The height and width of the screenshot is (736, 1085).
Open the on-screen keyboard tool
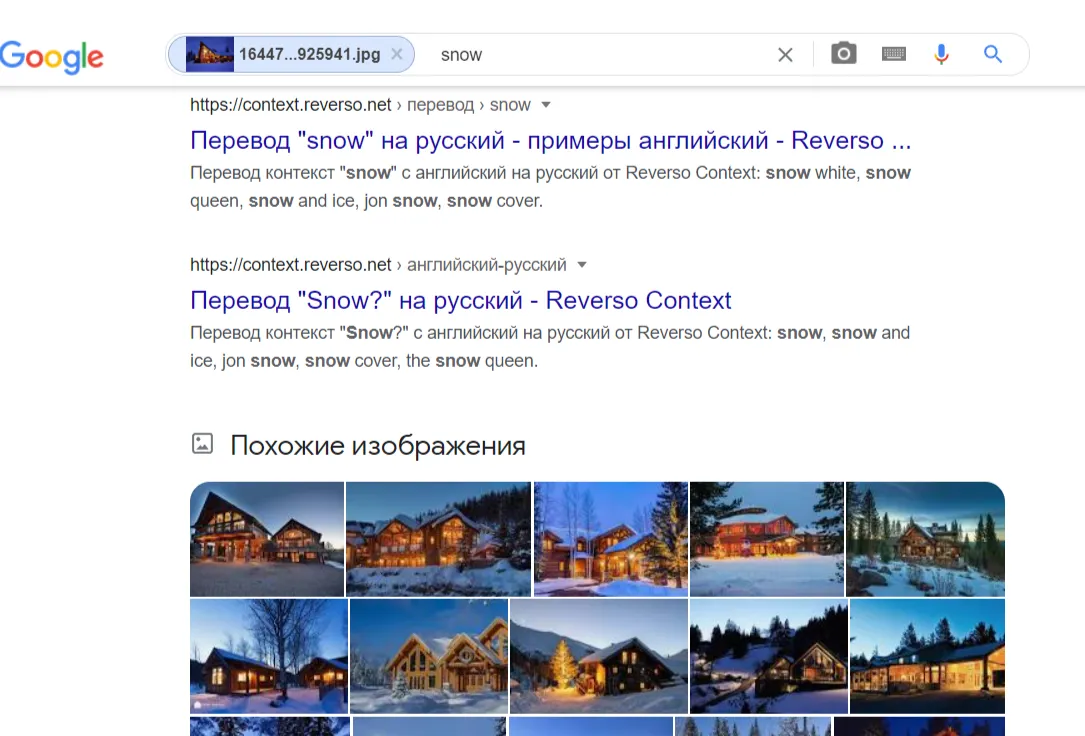[894, 54]
